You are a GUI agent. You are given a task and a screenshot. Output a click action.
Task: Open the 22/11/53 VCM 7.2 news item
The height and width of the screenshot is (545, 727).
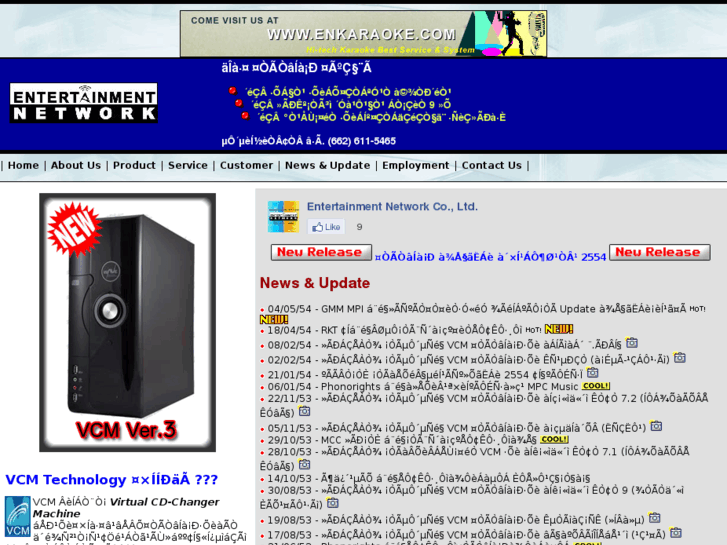coord(484,405)
